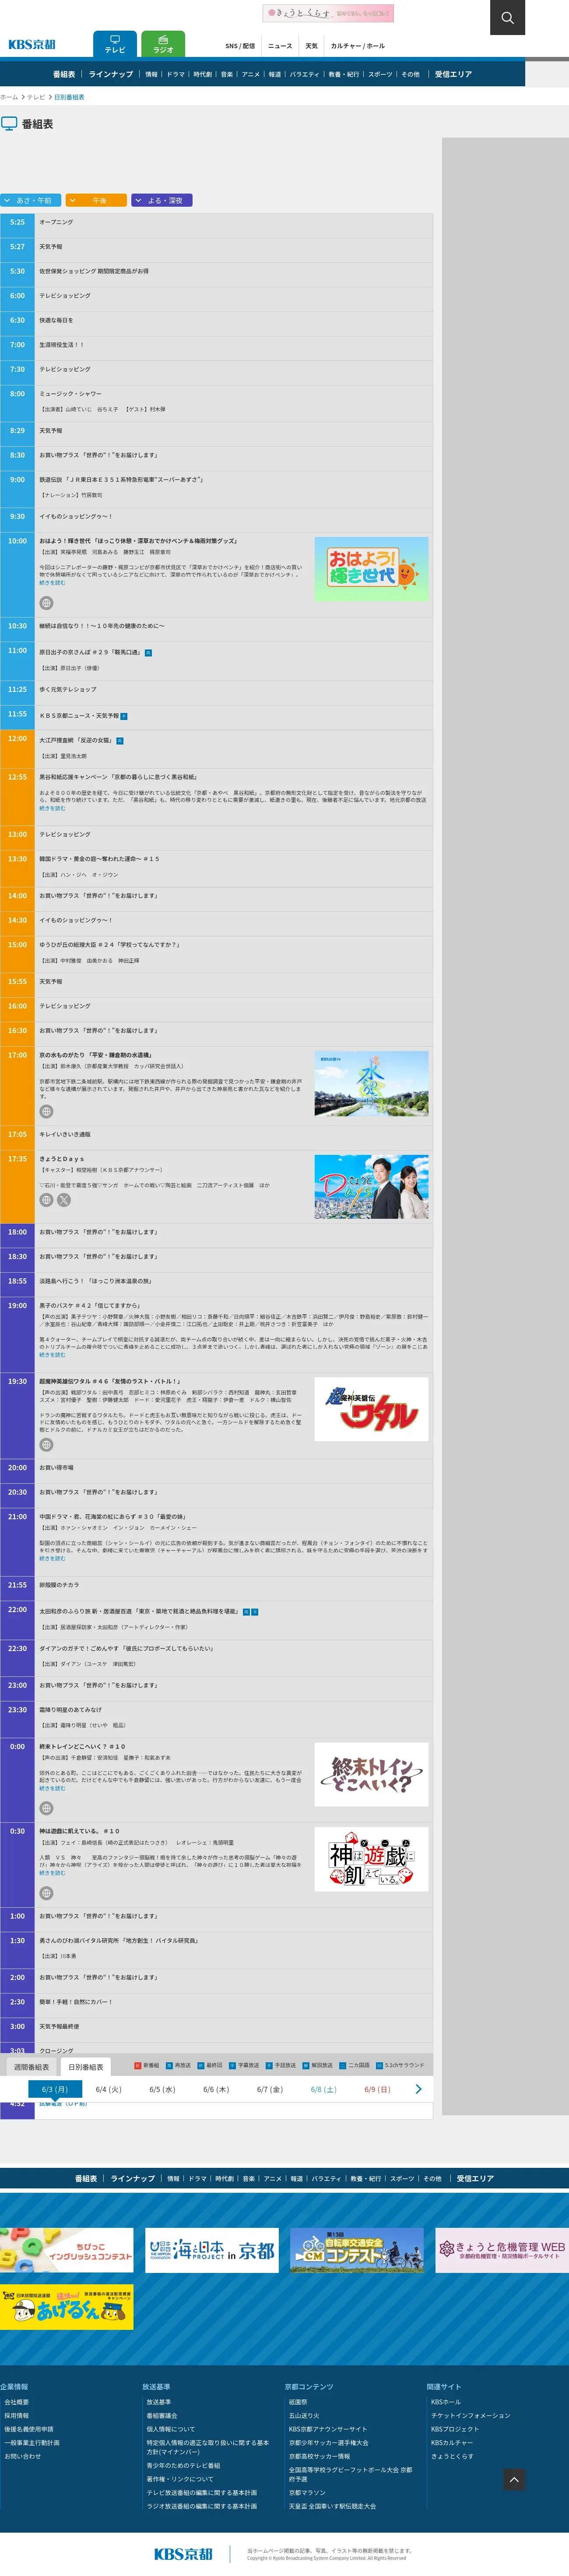Open 海と日本 PROJECT in 京都 banner
This screenshot has width=569, height=2576.
pos(211,2251)
